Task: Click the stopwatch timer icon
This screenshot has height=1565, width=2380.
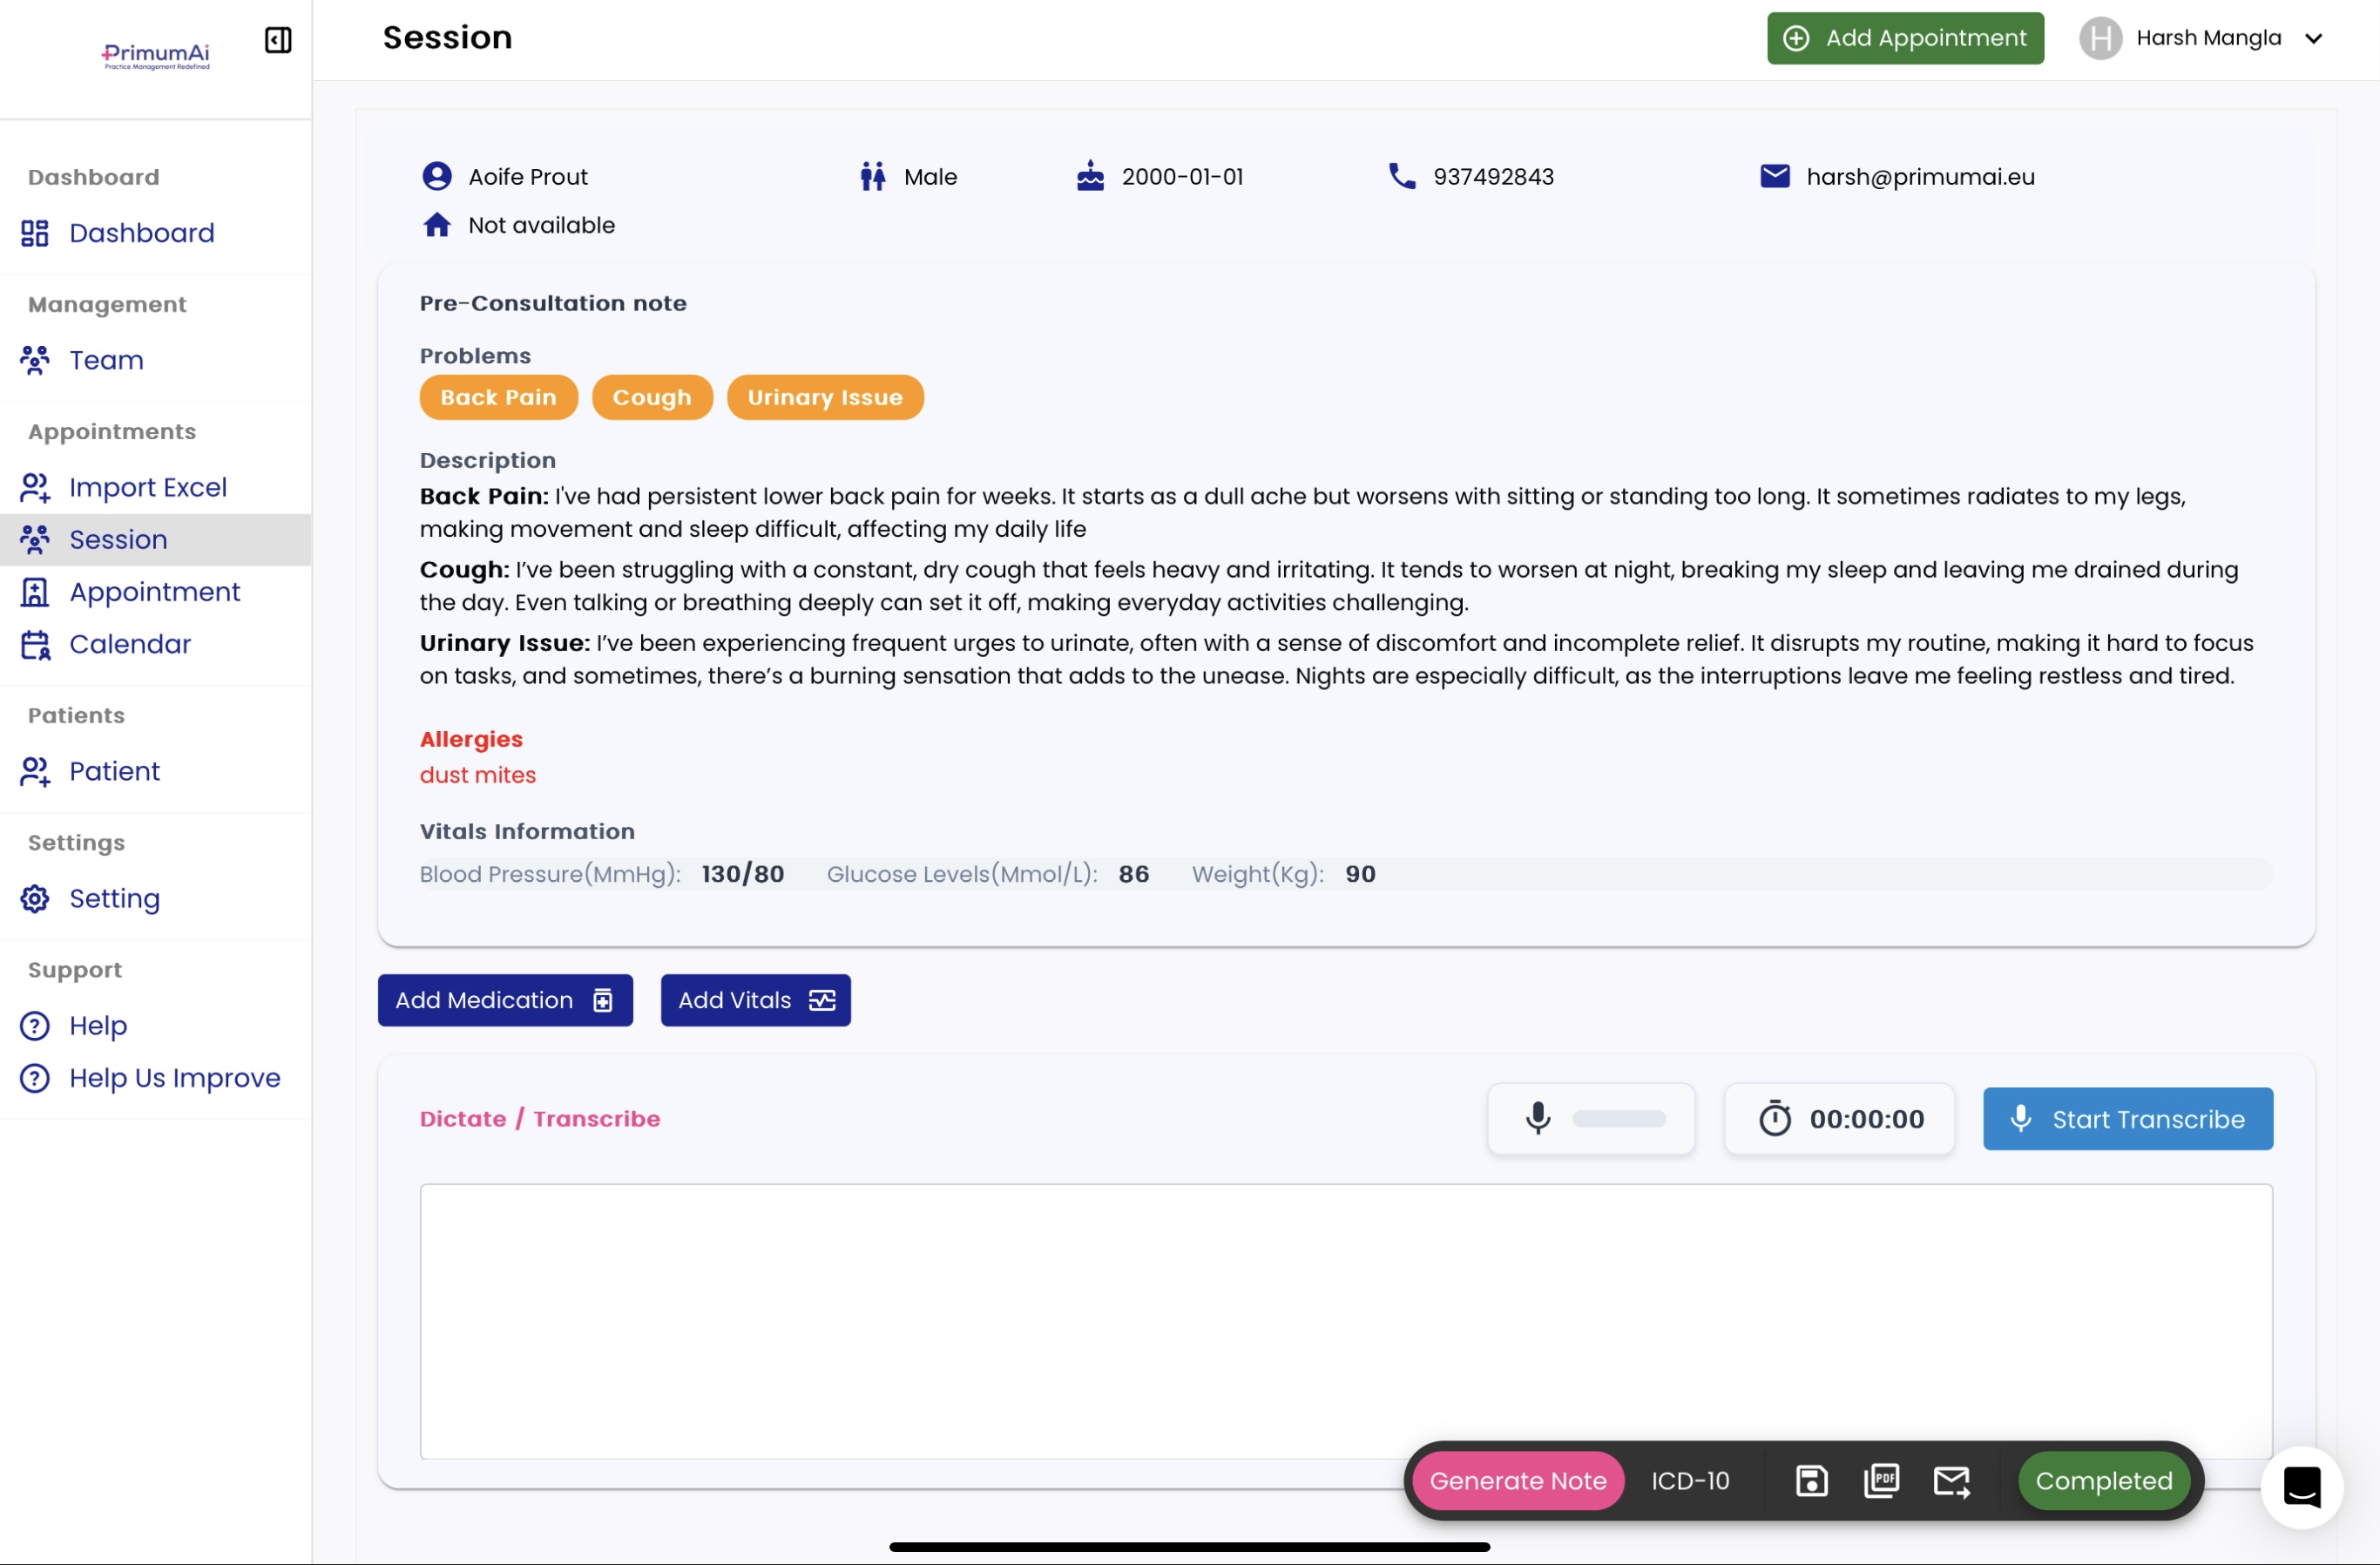Action: click(1775, 1118)
